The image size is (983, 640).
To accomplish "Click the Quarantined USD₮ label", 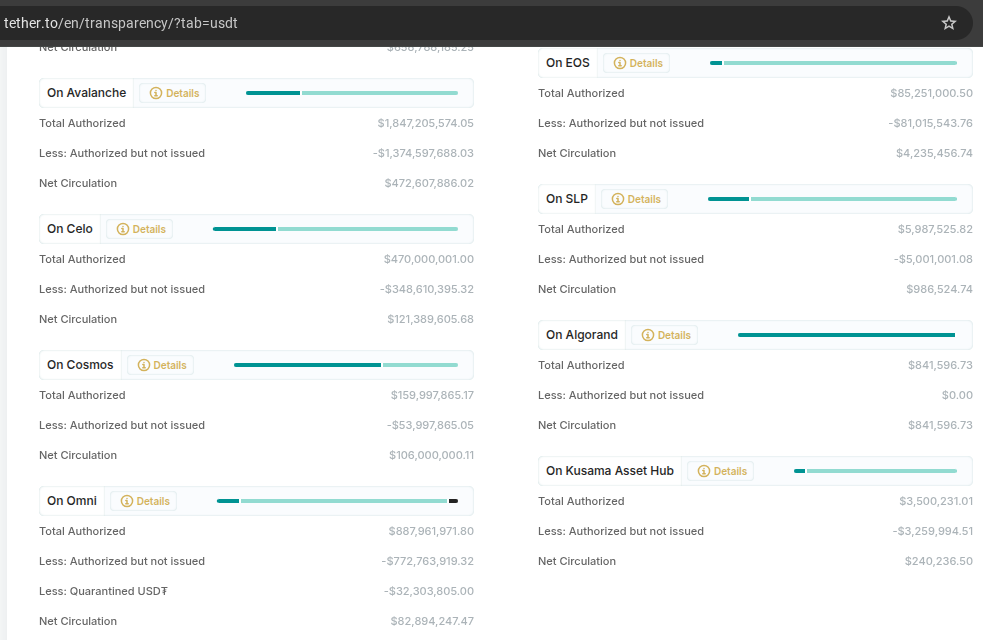I will coord(103,592).
